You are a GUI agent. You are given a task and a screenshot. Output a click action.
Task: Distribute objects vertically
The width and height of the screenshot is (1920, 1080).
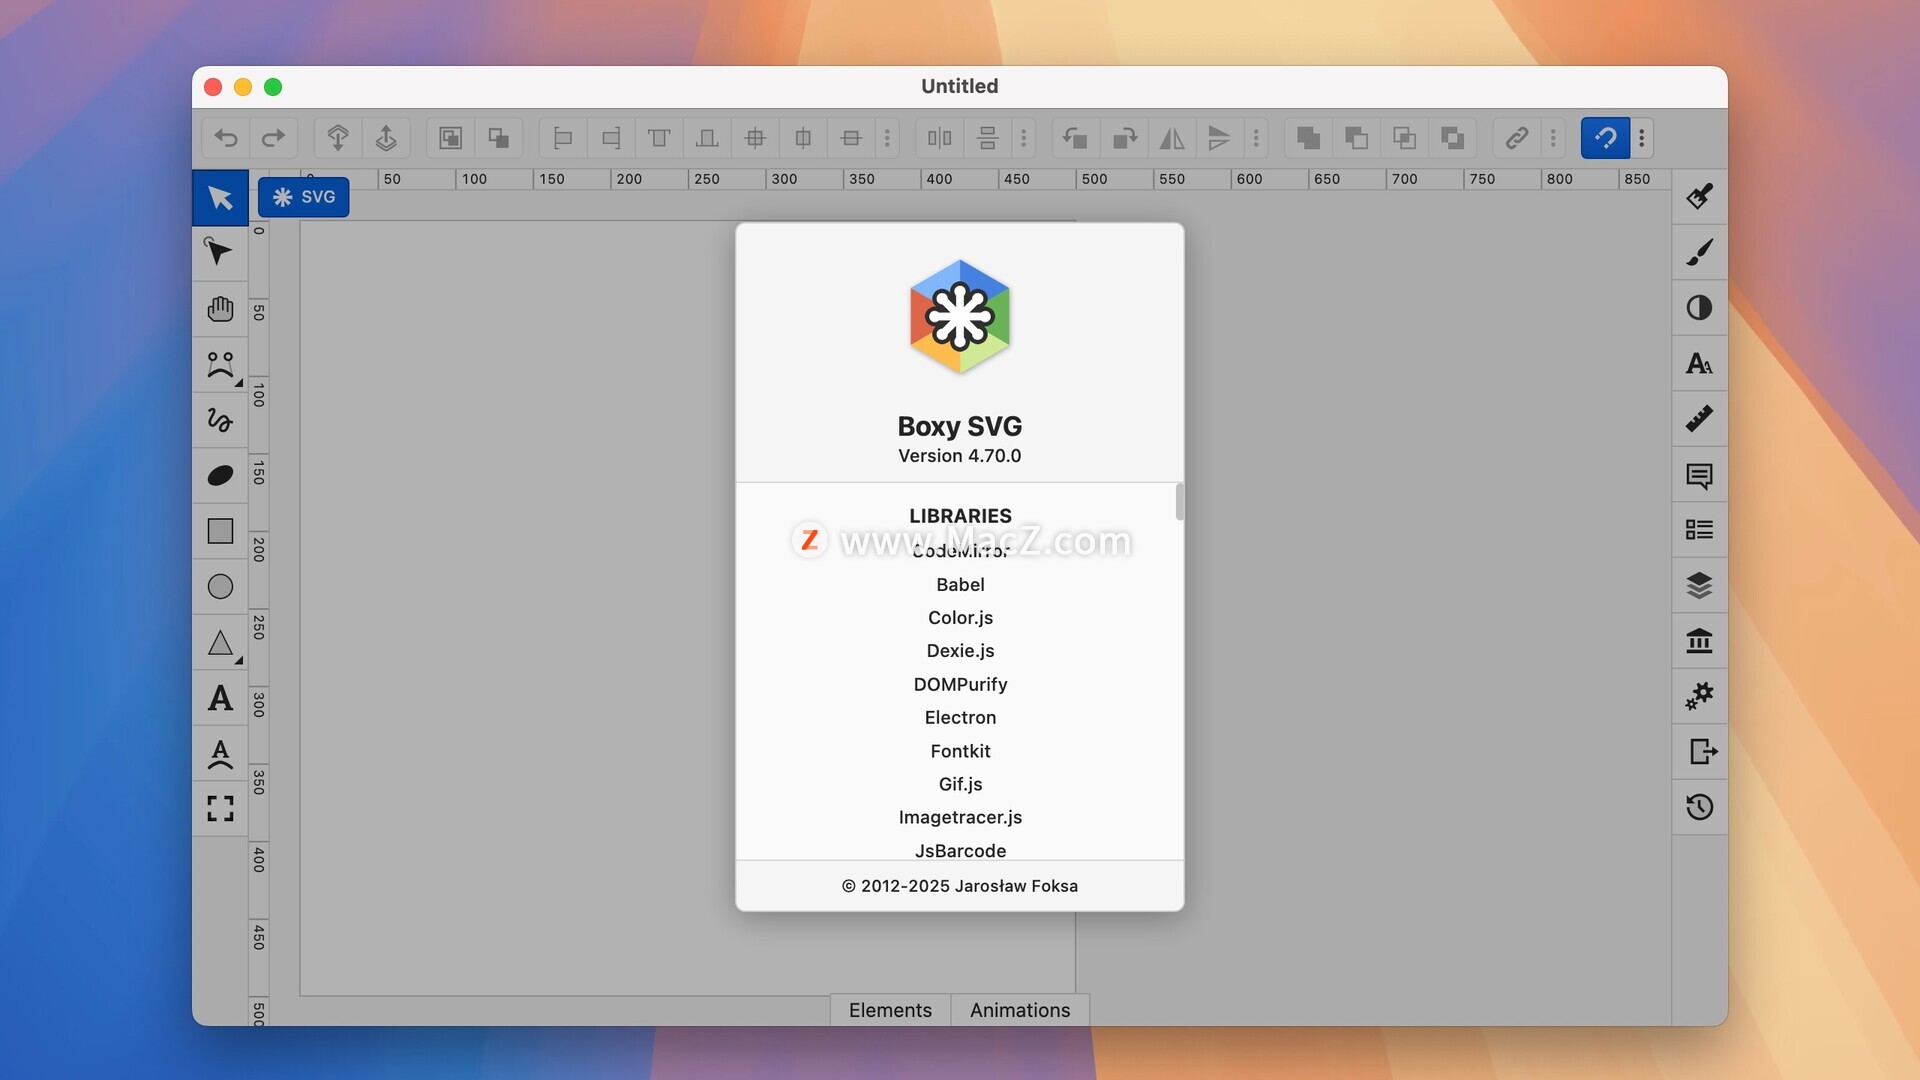pyautogui.click(x=987, y=138)
